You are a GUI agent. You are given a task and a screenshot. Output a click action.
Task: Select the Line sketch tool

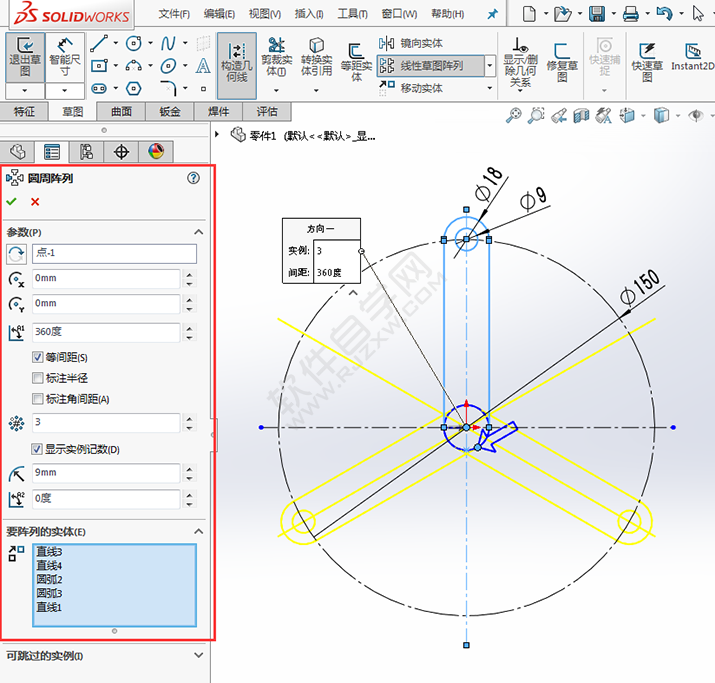click(x=99, y=43)
